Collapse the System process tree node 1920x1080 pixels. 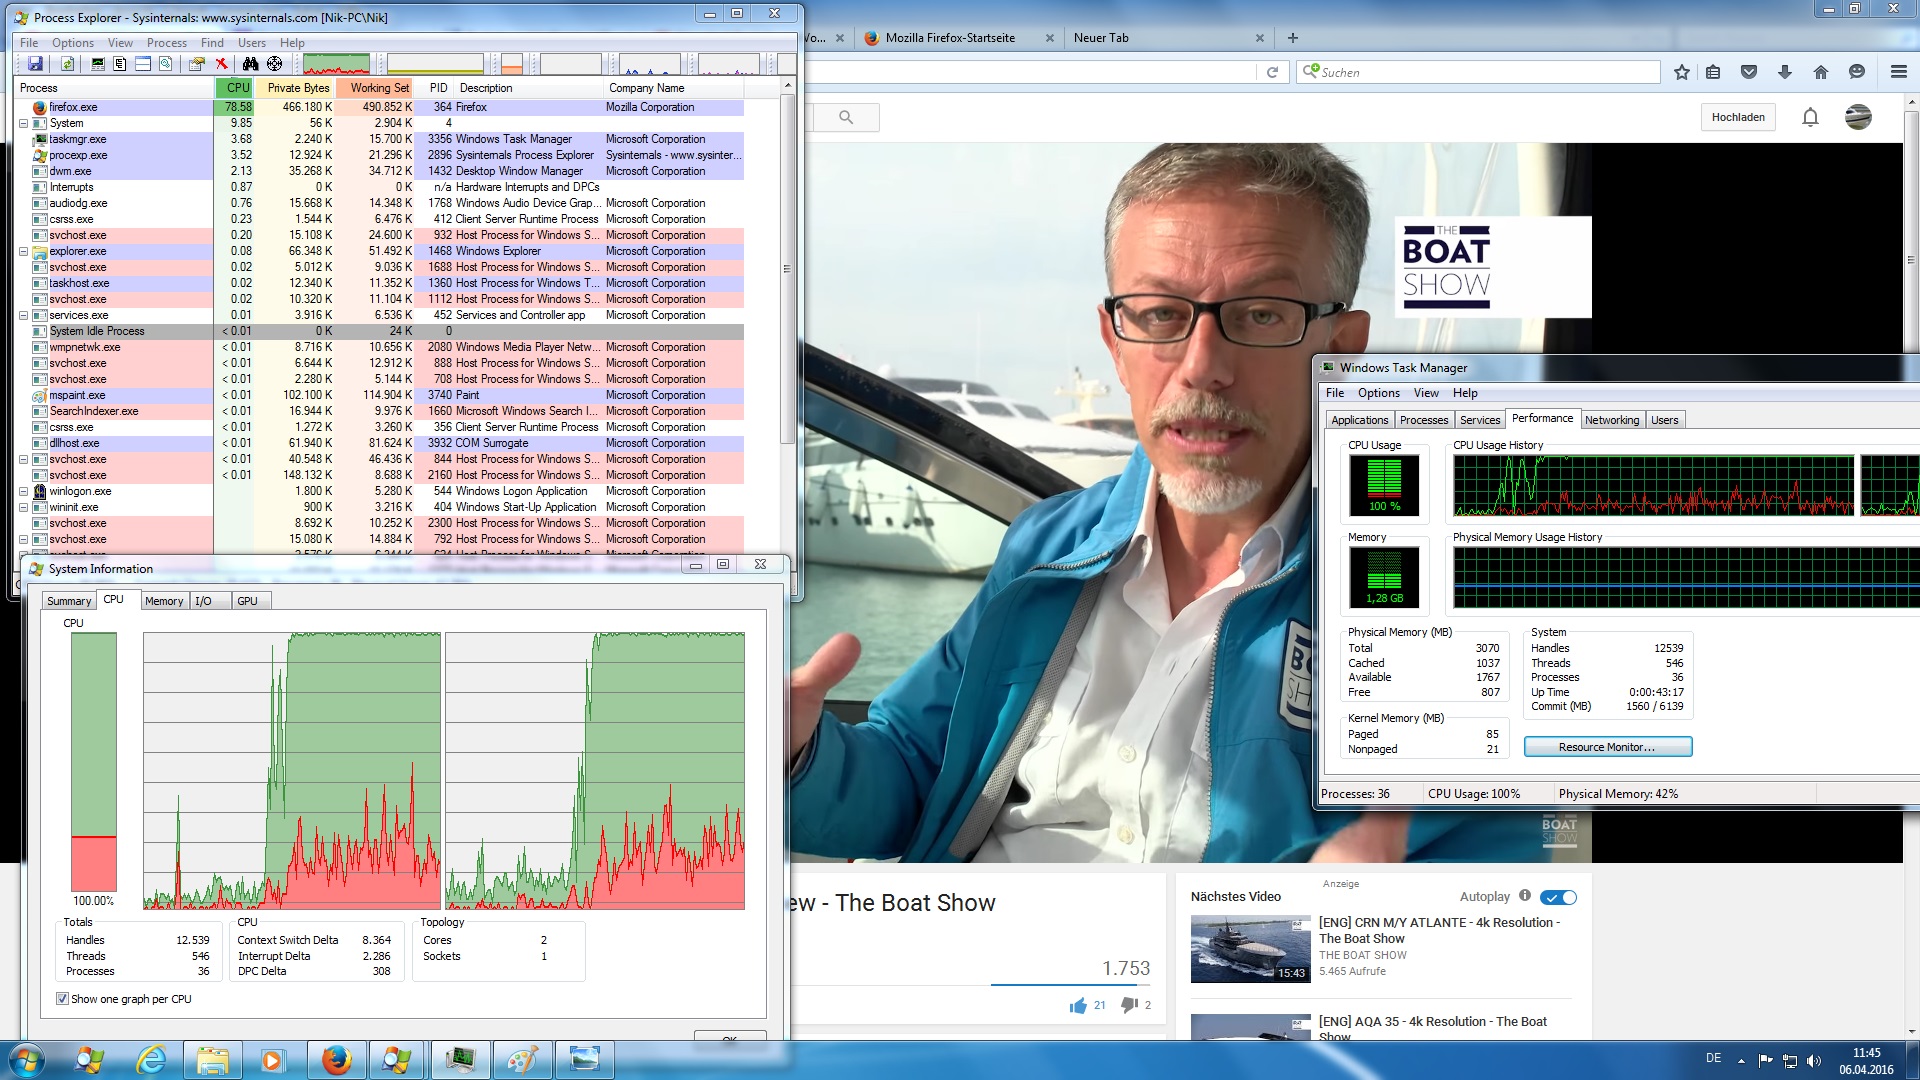point(23,123)
